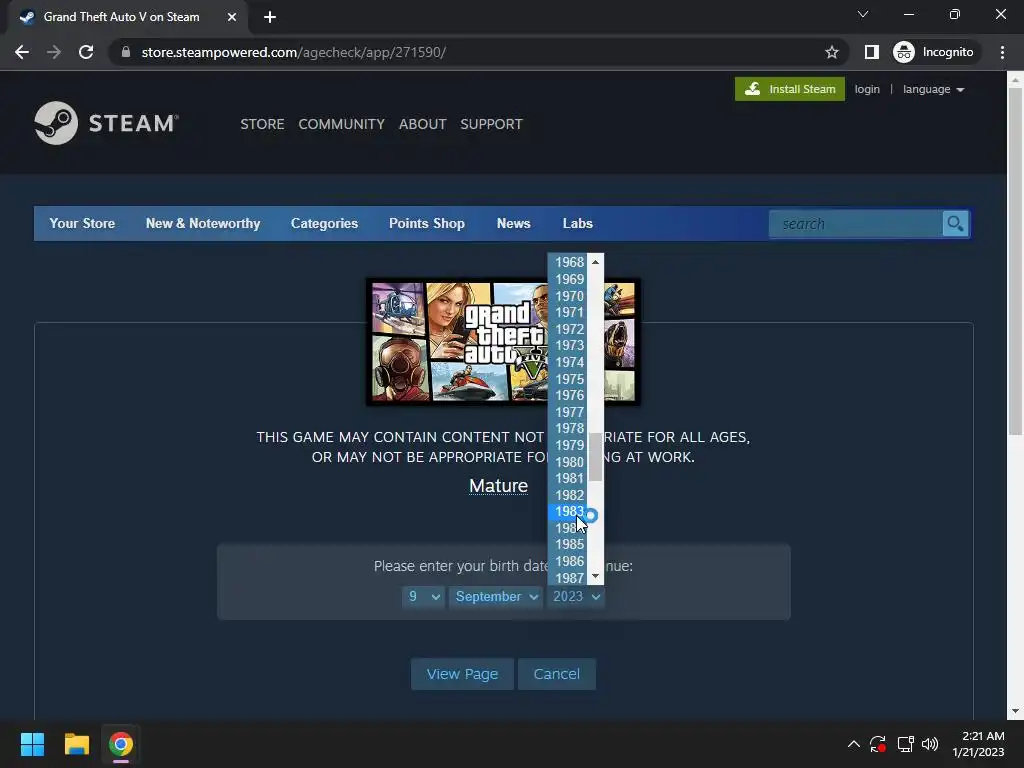This screenshot has height=768, width=1024.
Task: Open the year dropdown showing 2023
Action: click(x=575, y=596)
